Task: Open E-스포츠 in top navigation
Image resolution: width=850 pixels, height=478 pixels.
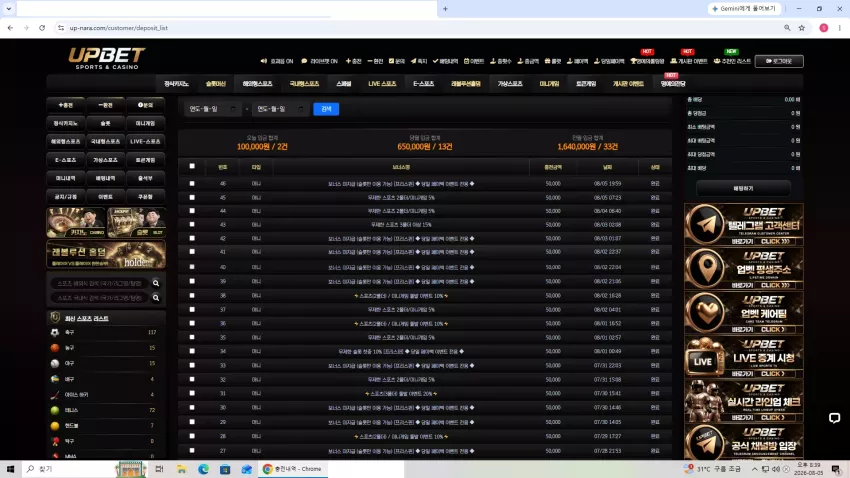Action: [x=423, y=84]
